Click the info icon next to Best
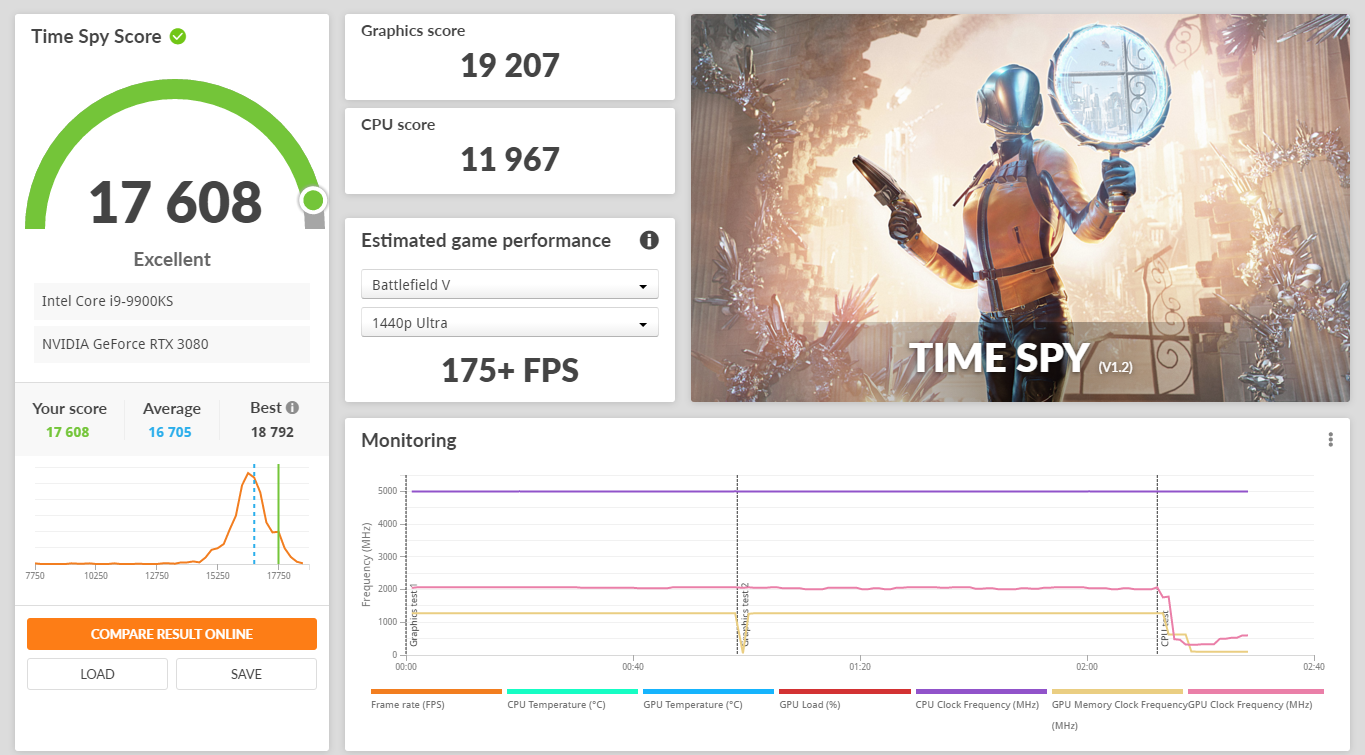 [x=292, y=406]
